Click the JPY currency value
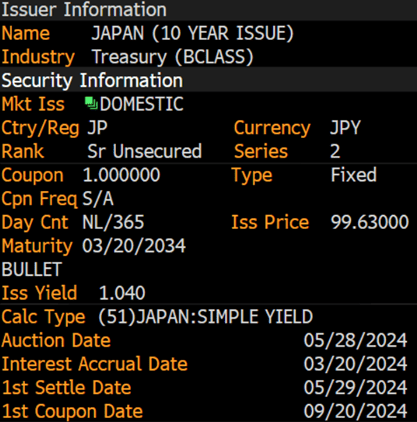The height and width of the screenshot is (422, 417). (345, 128)
